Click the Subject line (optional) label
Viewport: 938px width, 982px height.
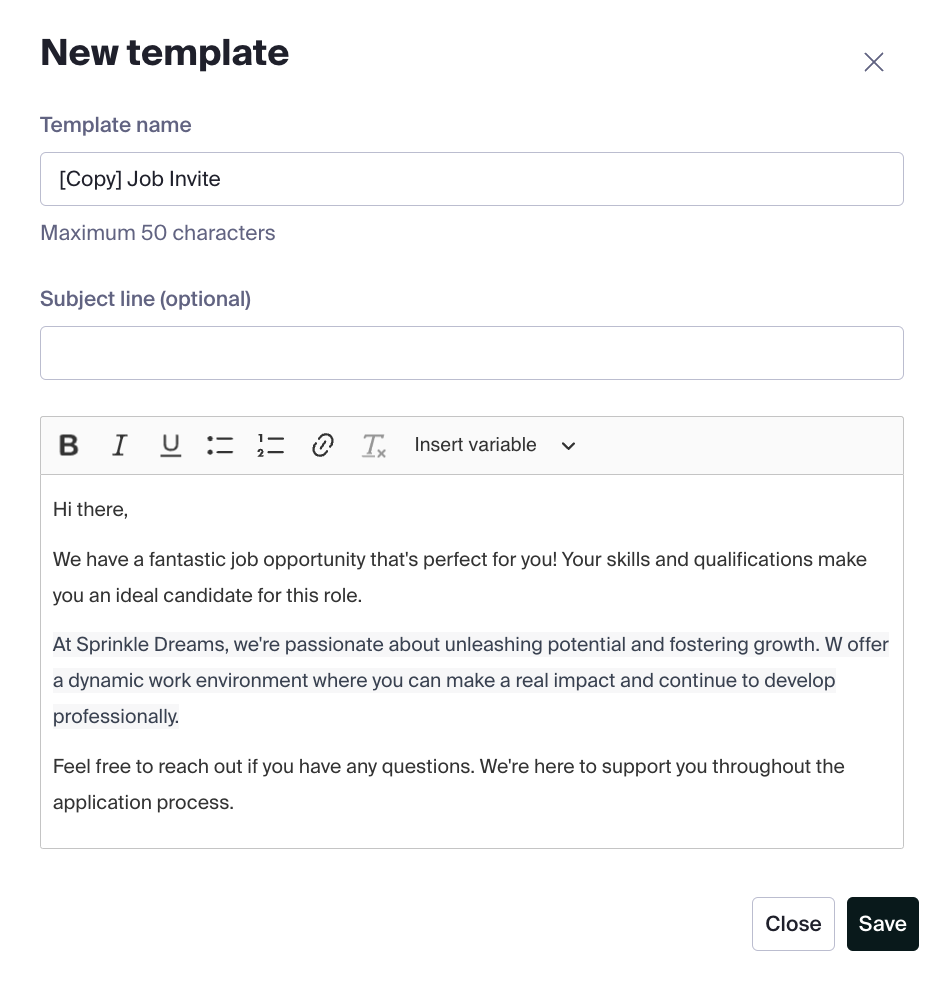145,299
